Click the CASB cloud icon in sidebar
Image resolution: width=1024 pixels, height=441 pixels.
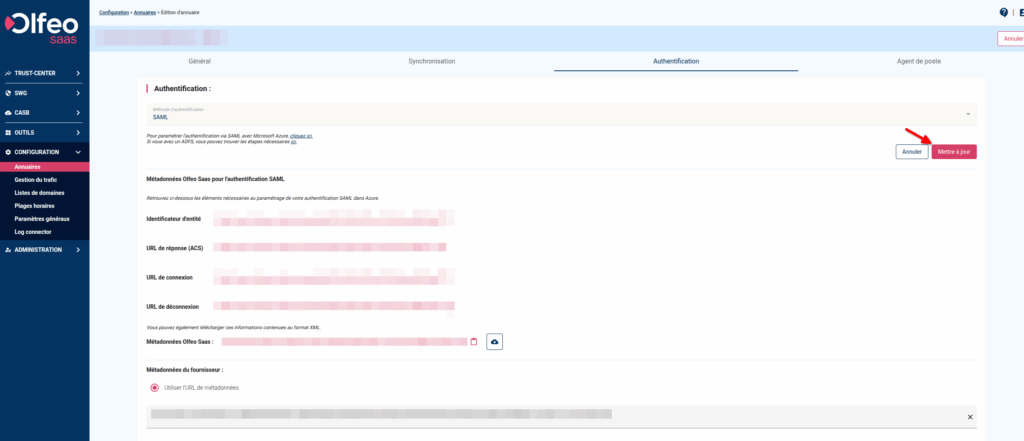8,112
